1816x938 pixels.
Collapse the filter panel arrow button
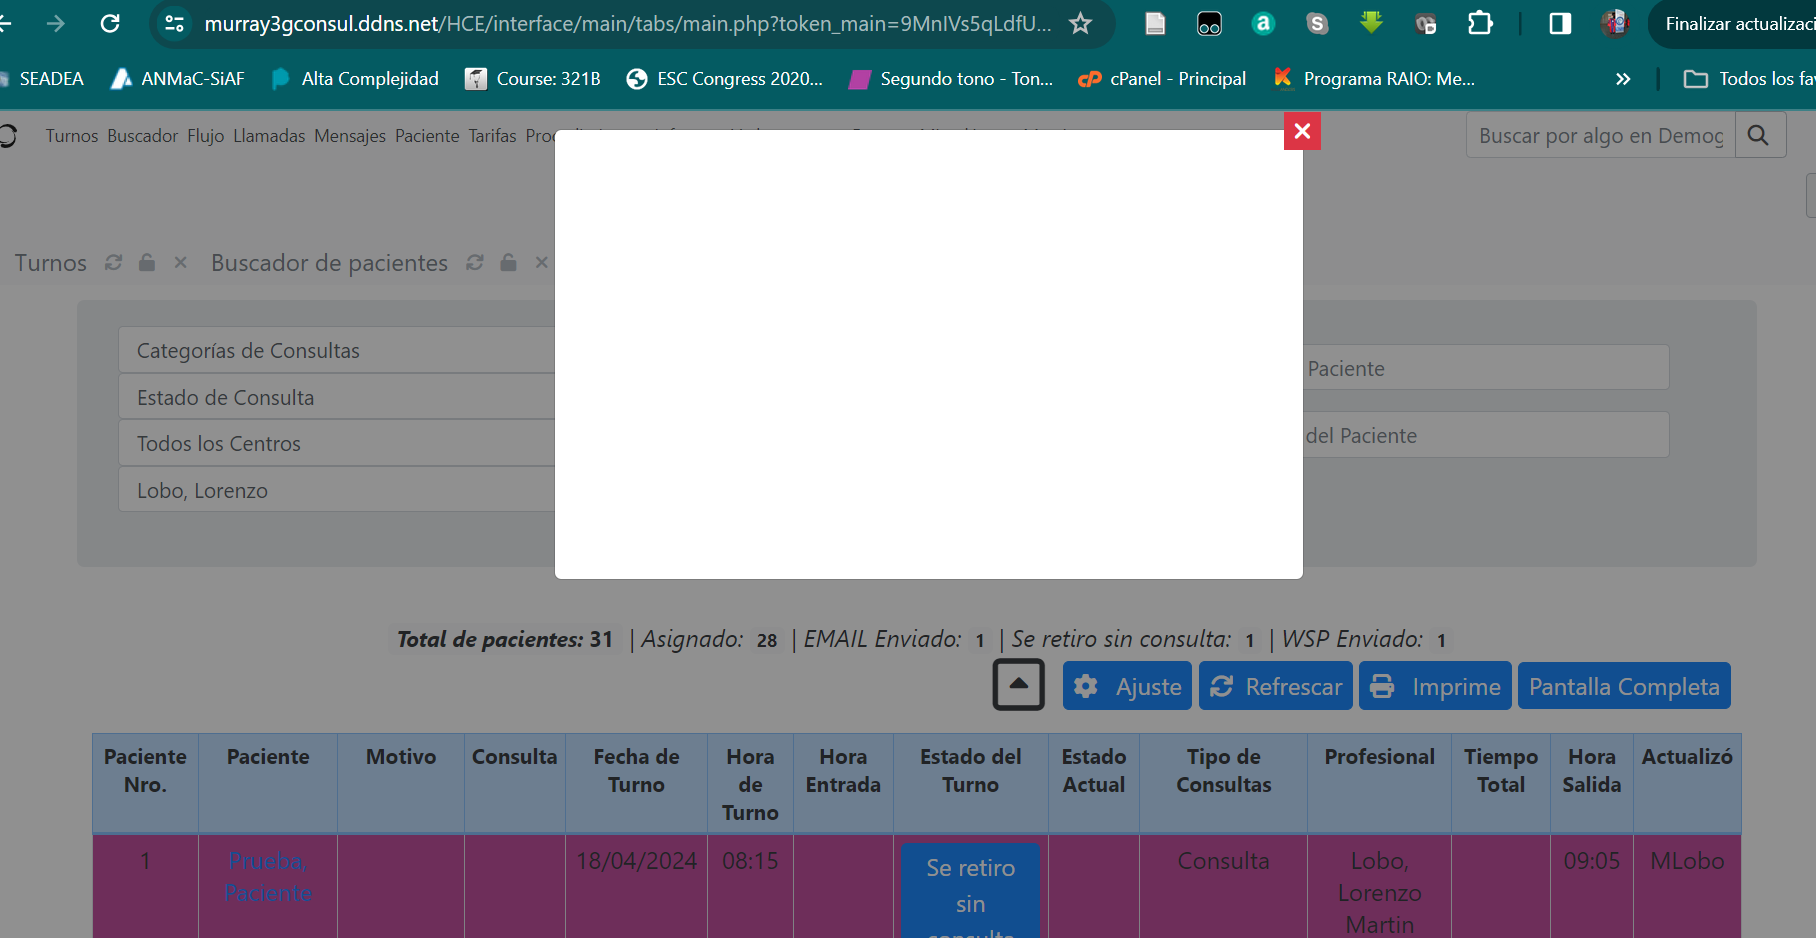(1018, 685)
